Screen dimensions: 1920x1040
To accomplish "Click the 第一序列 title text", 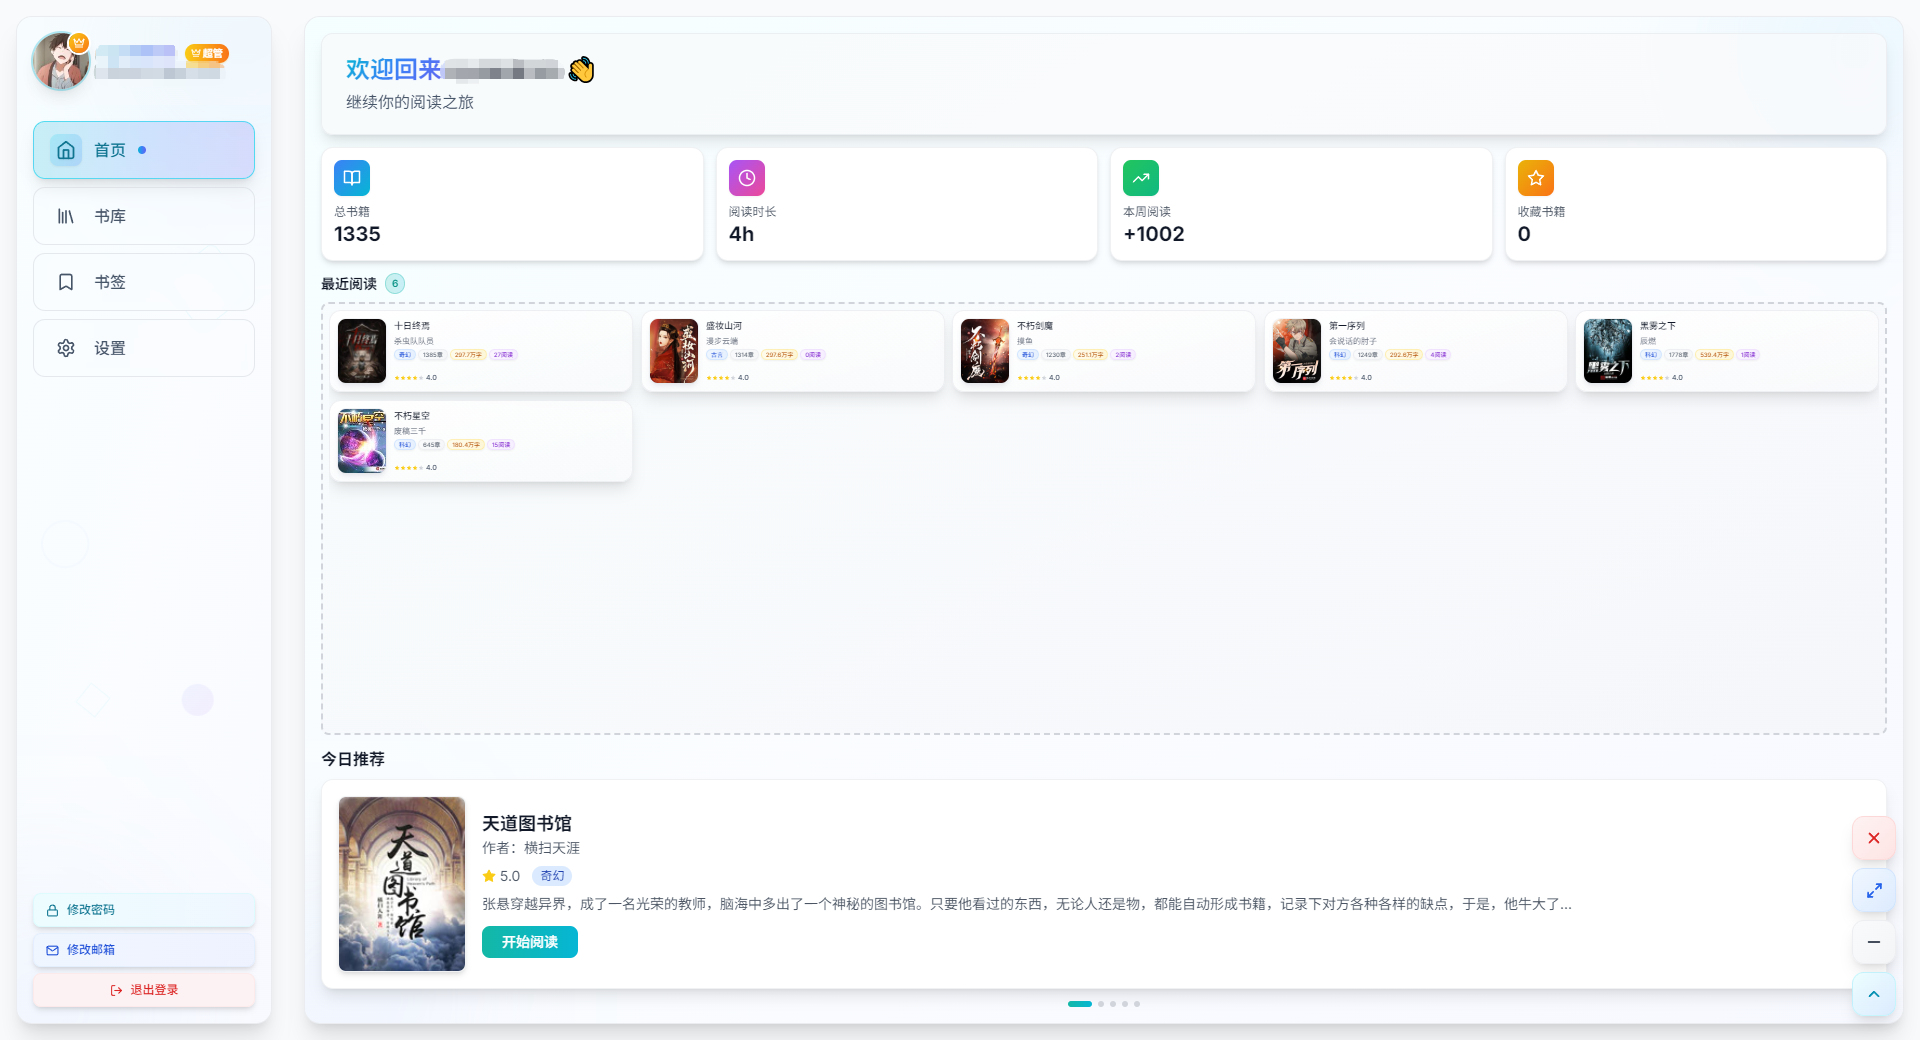I will click(x=1347, y=326).
